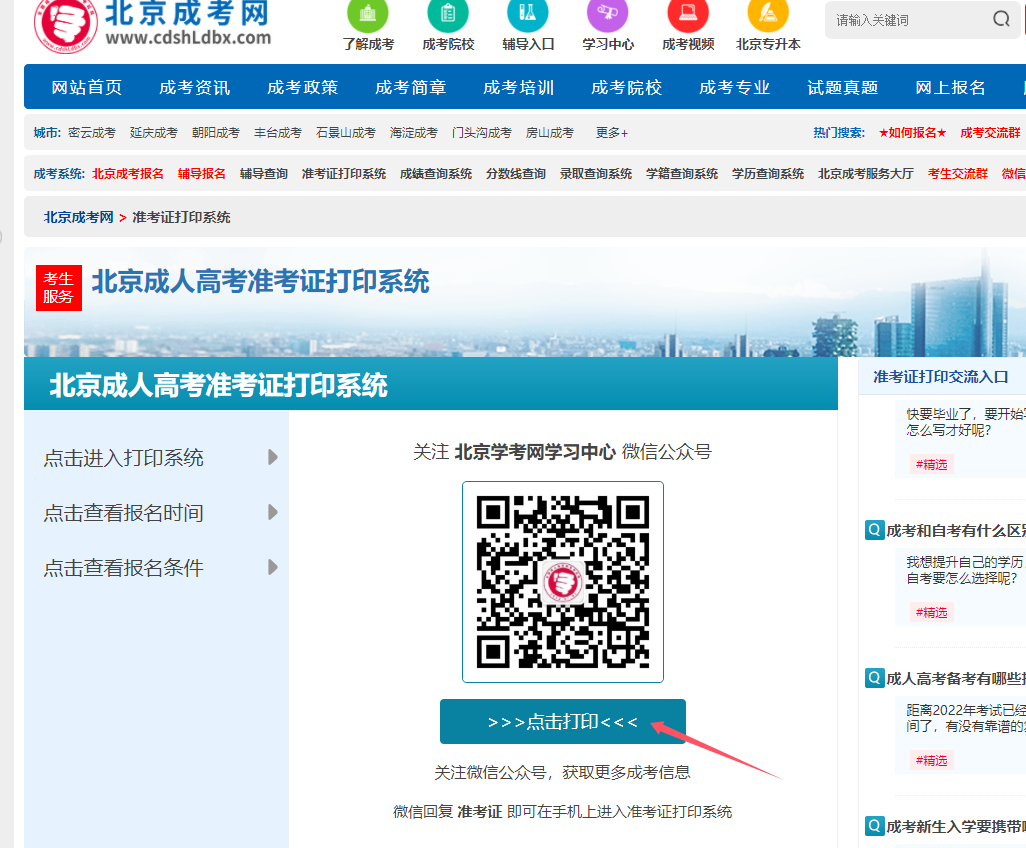
Task: Click #精选 tag under 距离2022年考试
Action: click(x=931, y=760)
